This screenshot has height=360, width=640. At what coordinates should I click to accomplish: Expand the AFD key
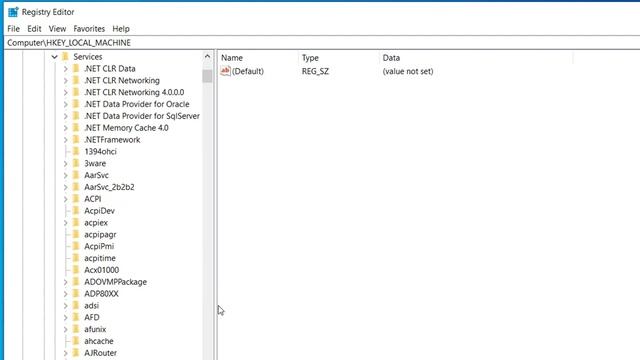point(66,318)
